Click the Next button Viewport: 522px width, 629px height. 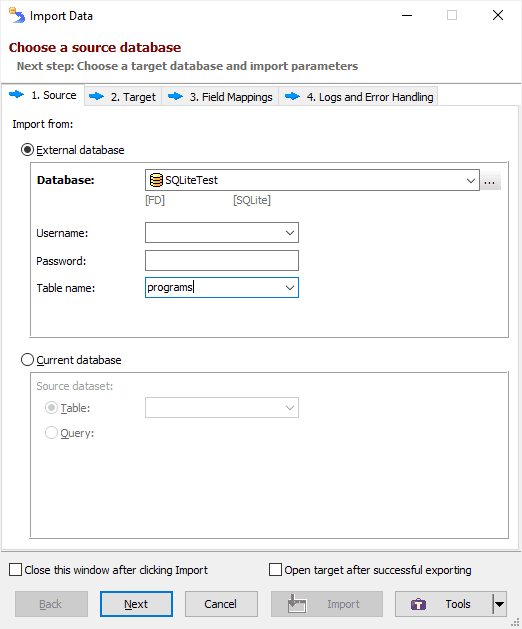[136, 604]
